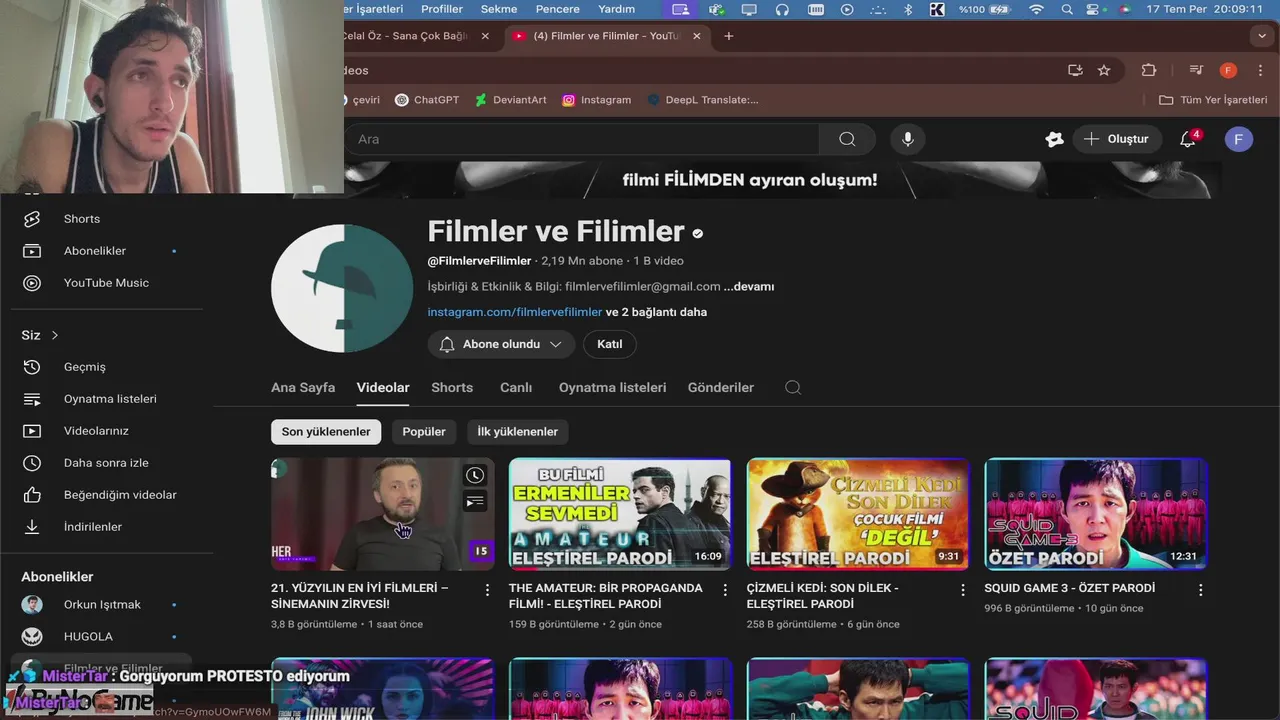Open Pencere menu in menu bar
Image resolution: width=1280 pixels, height=720 pixels.
point(558,9)
